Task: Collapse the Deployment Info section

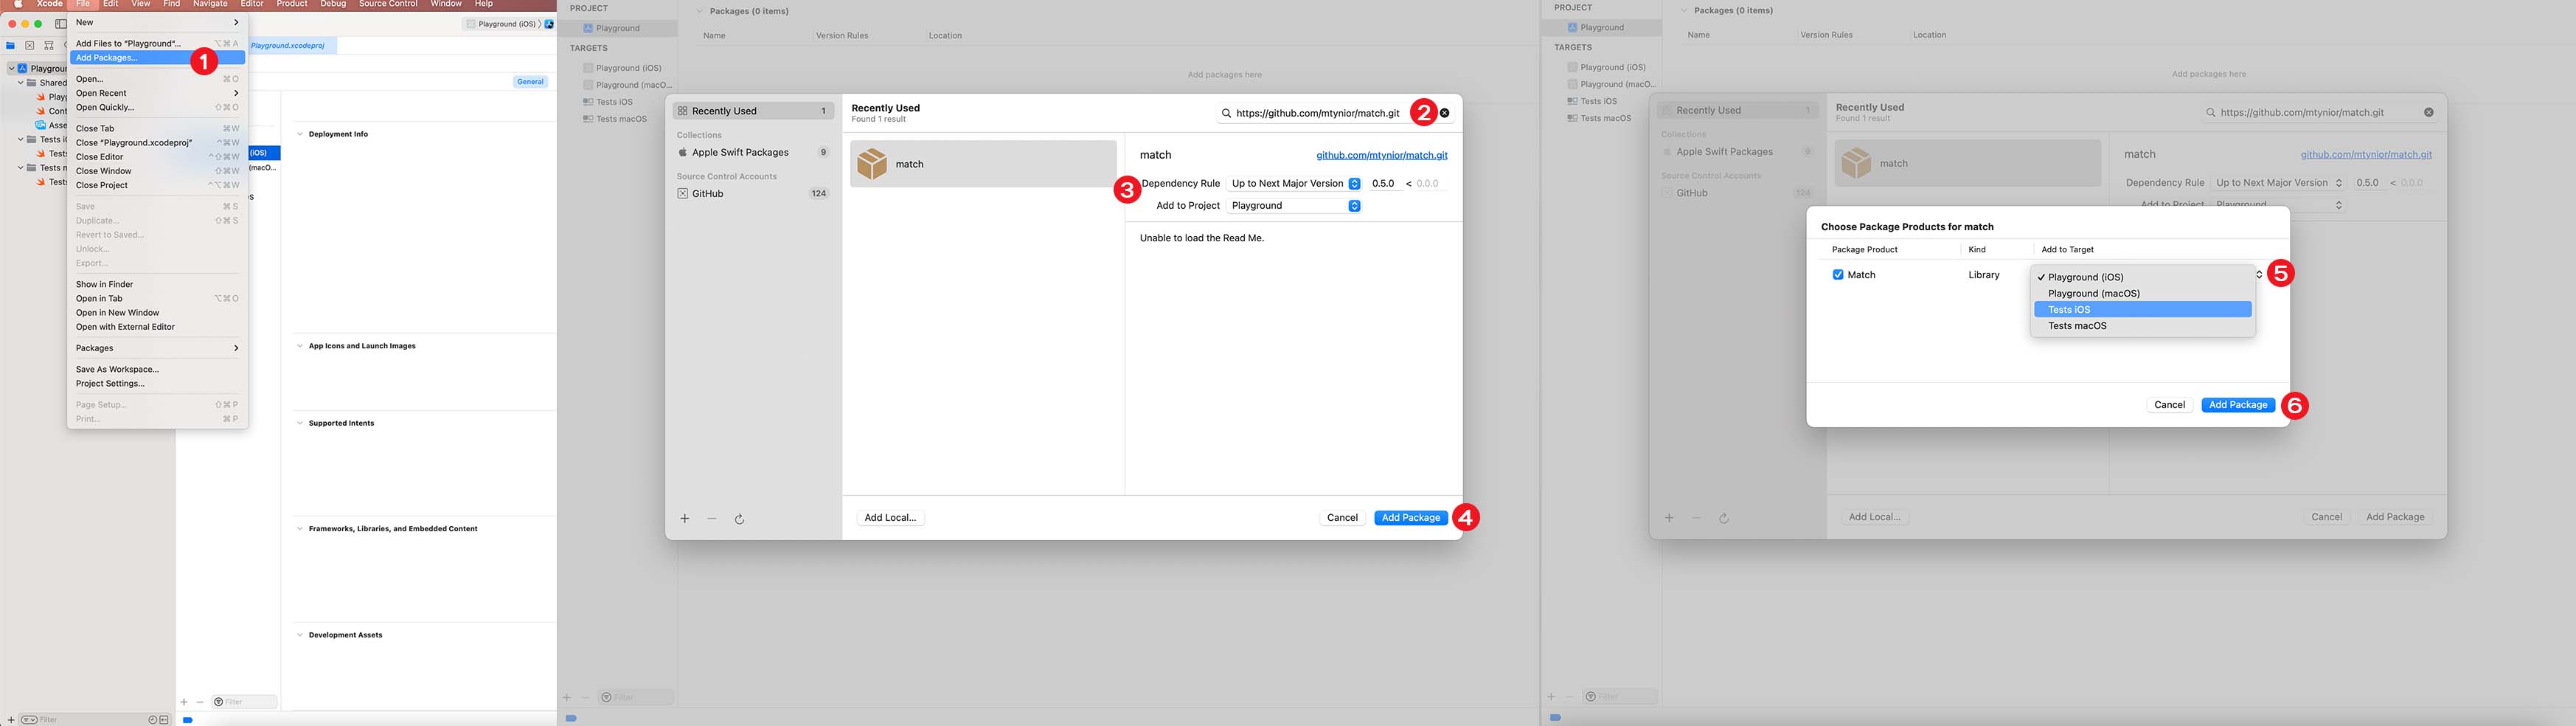Action: coord(300,134)
